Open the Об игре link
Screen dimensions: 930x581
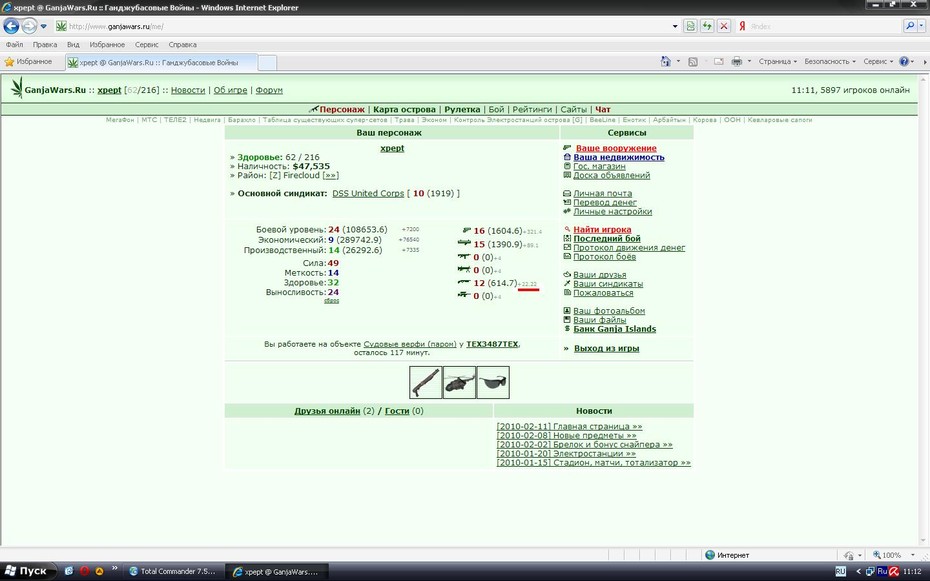tap(230, 90)
